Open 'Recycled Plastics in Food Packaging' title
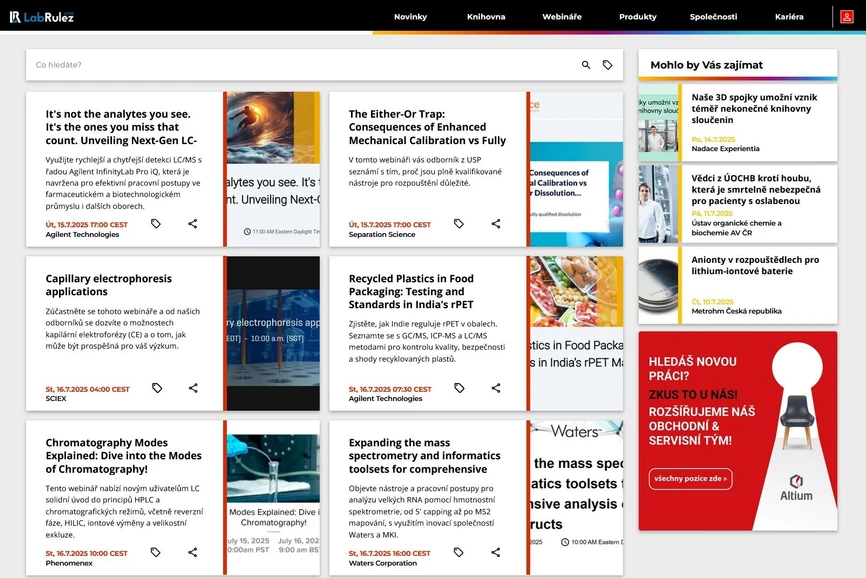The width and height of the screenshot is (866, 578). pos(411,291)
